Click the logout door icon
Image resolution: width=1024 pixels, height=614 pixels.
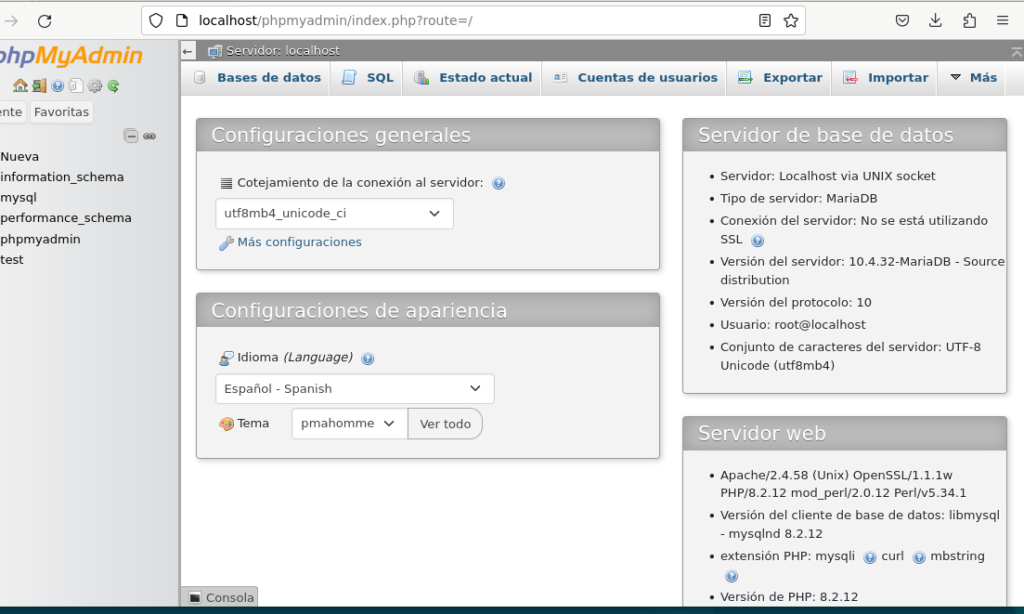tap(38, 86)
